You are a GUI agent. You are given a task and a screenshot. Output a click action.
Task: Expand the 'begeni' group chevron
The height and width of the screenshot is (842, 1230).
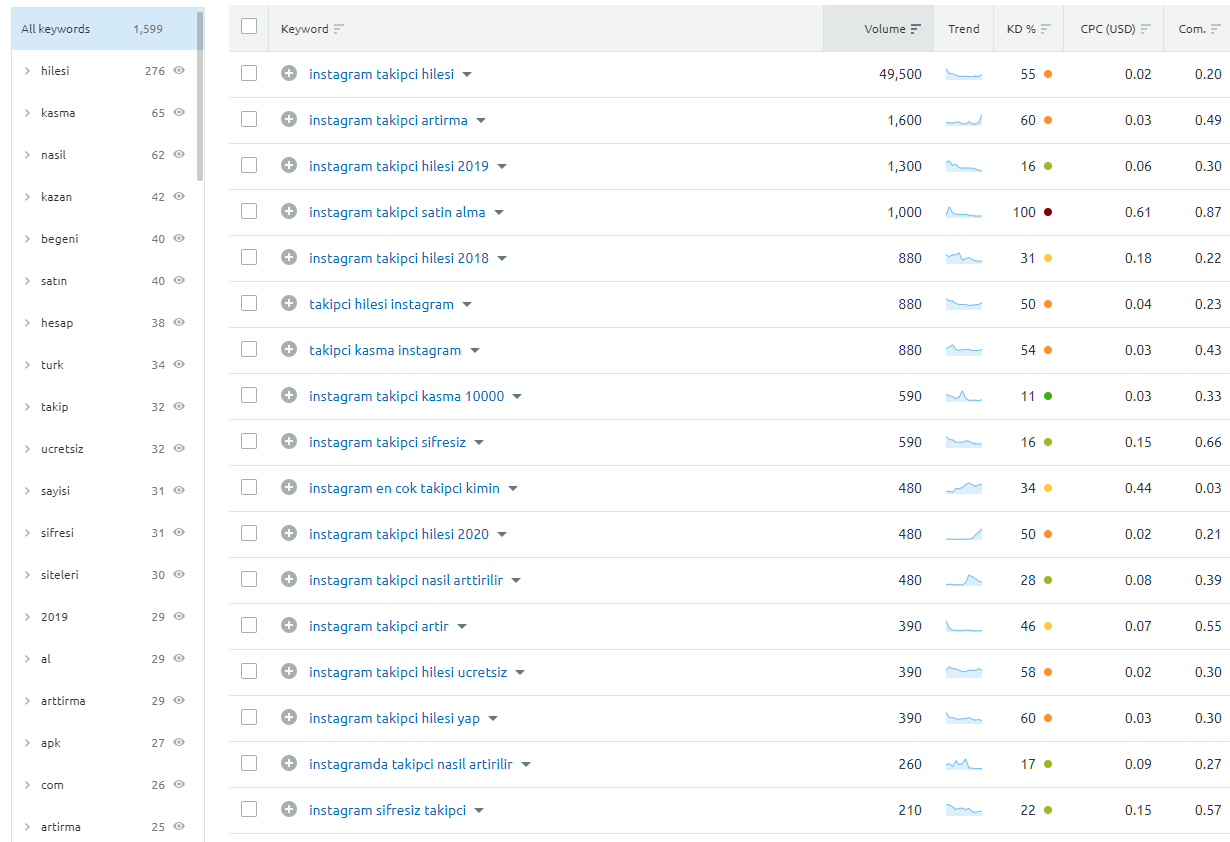[x=27, y=239]
